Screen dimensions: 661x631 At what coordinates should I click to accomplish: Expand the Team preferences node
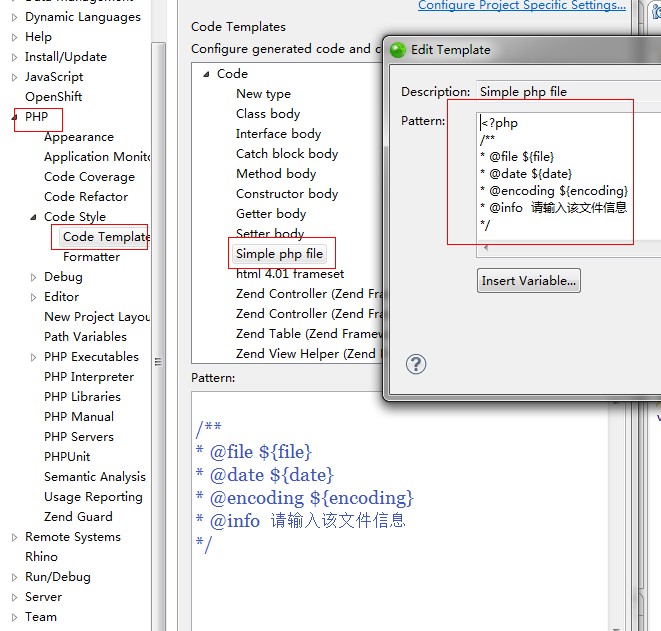tap(14, 617)
